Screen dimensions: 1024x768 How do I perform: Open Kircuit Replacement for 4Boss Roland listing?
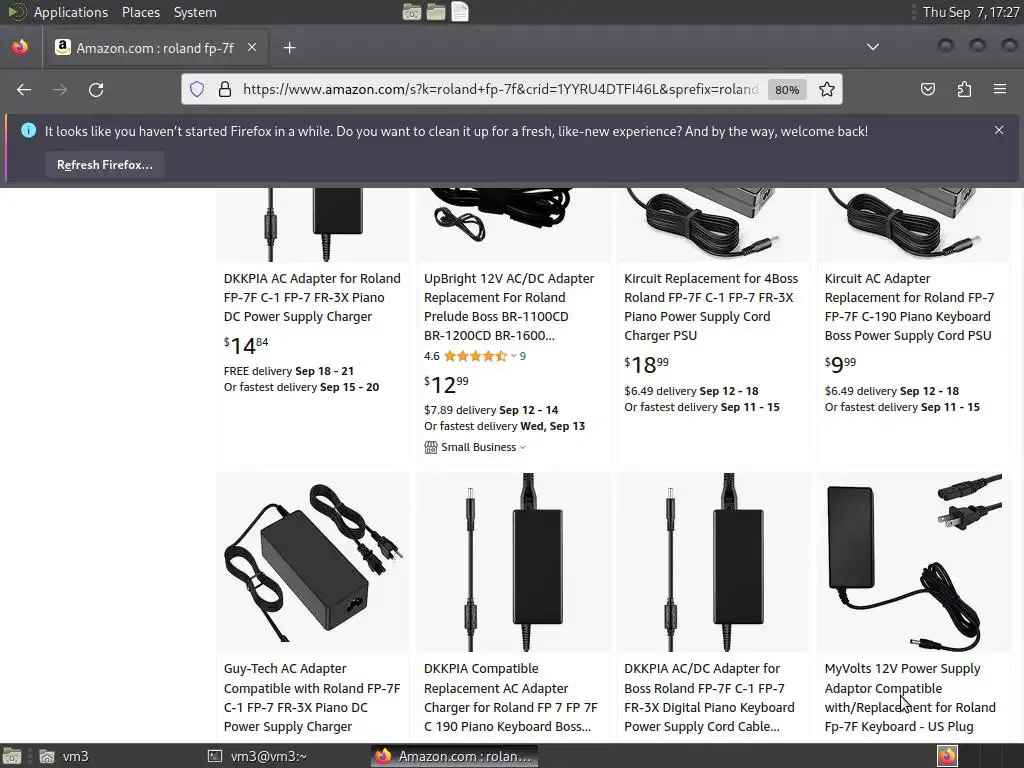click(711, 307)
